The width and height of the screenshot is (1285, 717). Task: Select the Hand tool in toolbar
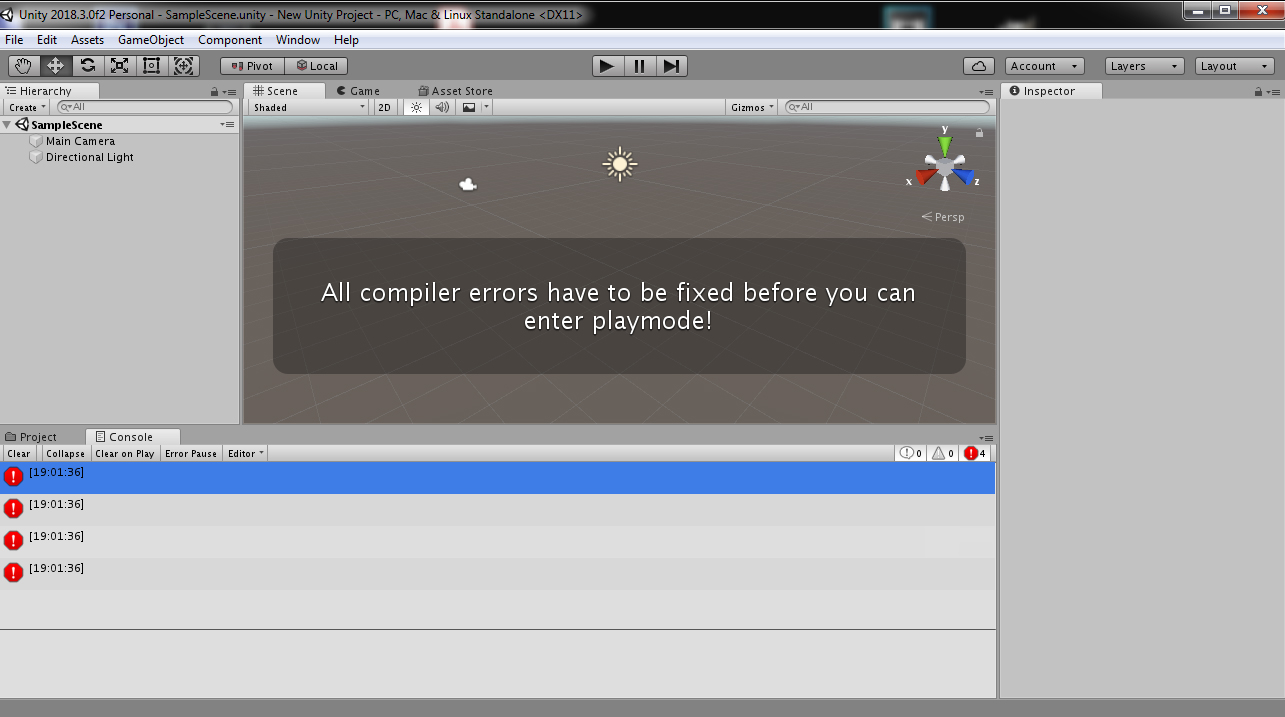(x=24, y=66)
